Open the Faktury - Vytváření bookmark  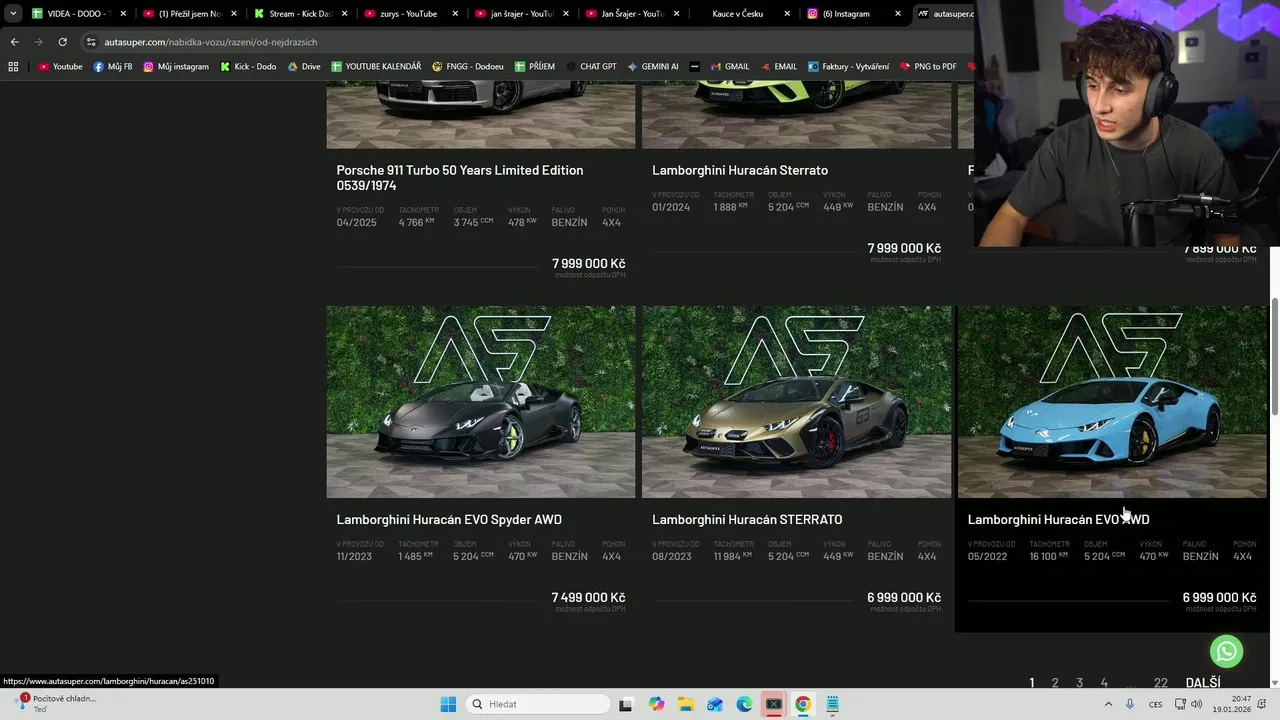848,67
